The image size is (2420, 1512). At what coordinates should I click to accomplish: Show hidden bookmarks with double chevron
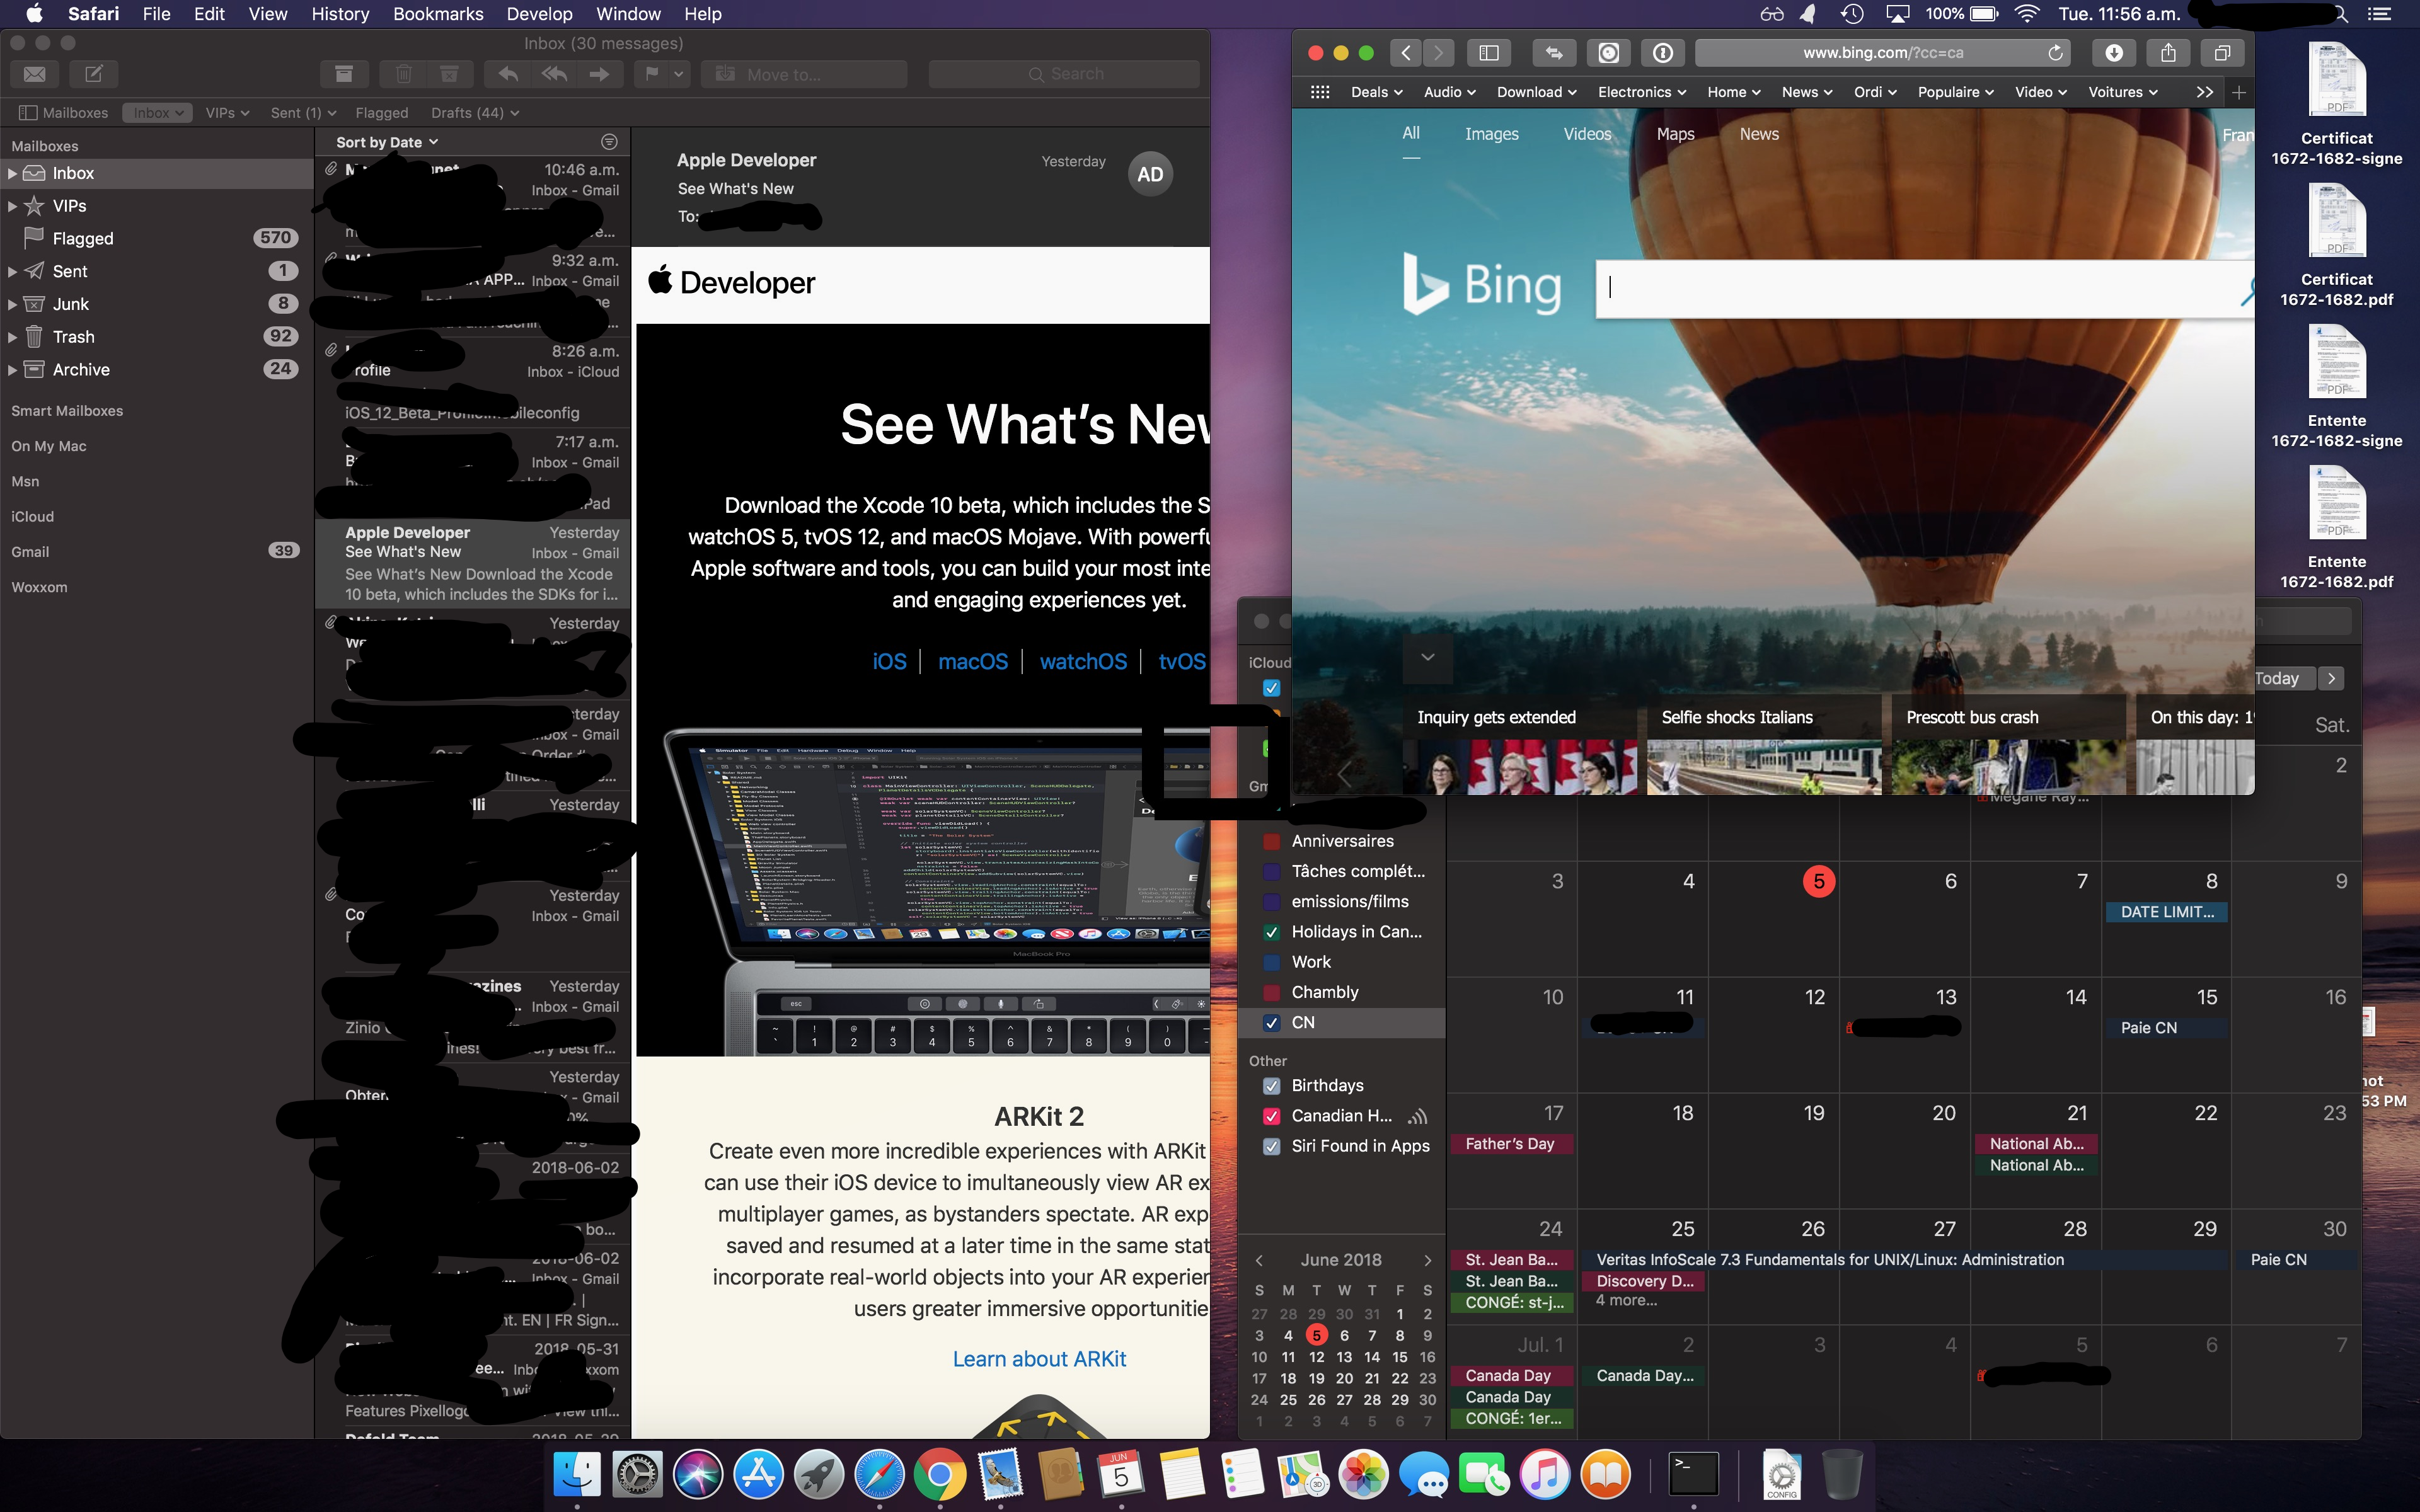(2205, 92)
